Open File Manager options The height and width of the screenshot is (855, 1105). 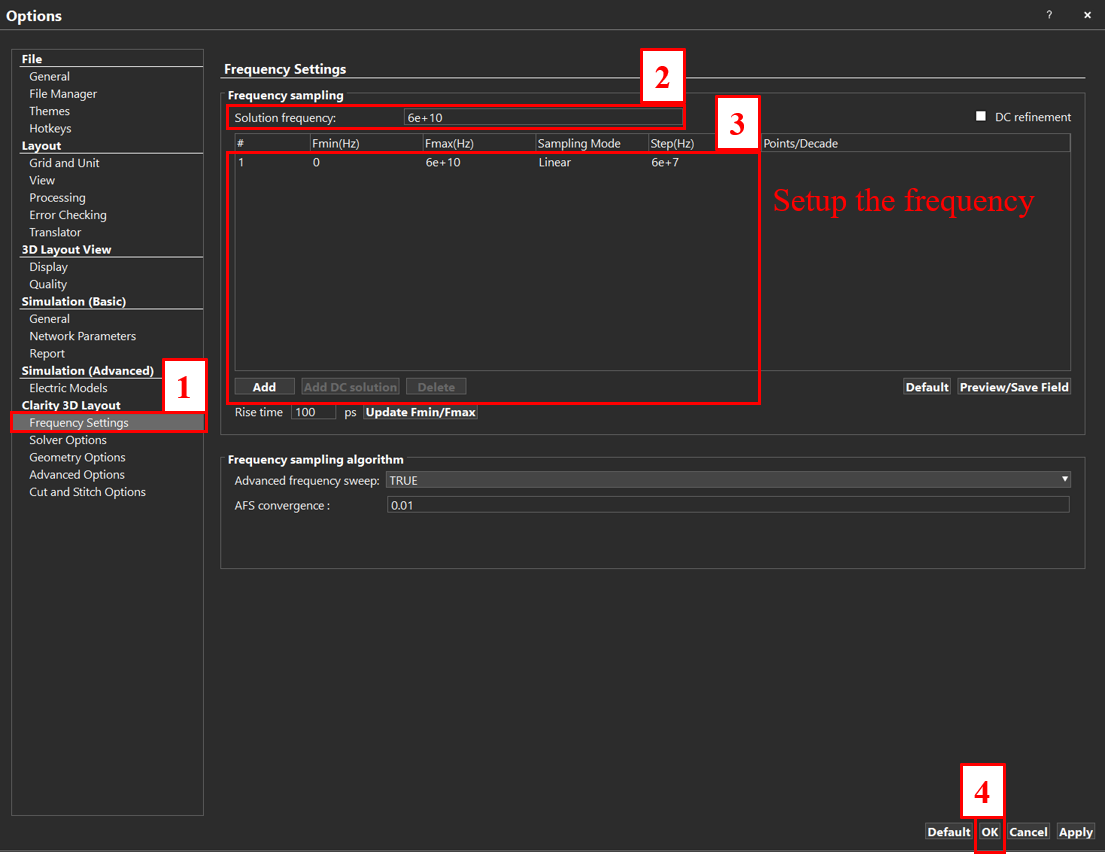tap(63, 94)
